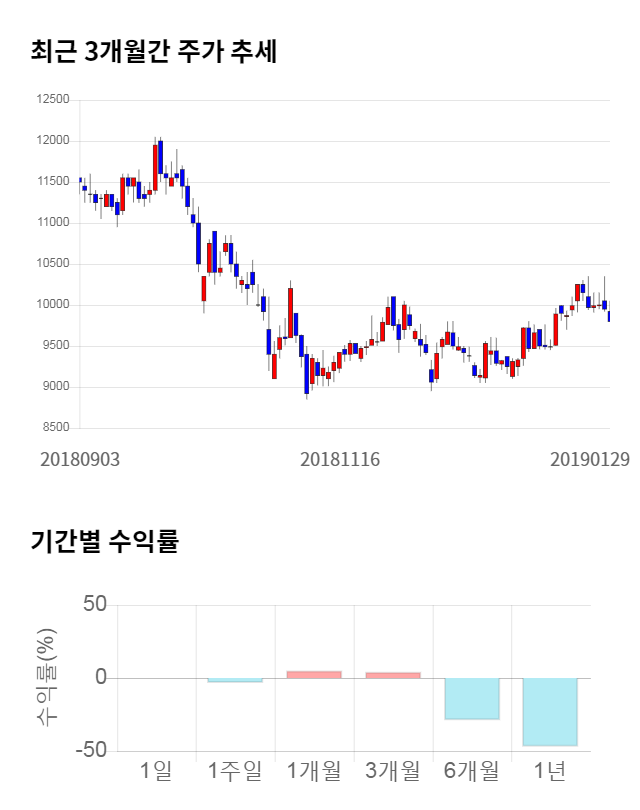Select the 1주일 axis label
Image resolution: width=640 pixels, height=810 pixels.
[x=235, y=770]
